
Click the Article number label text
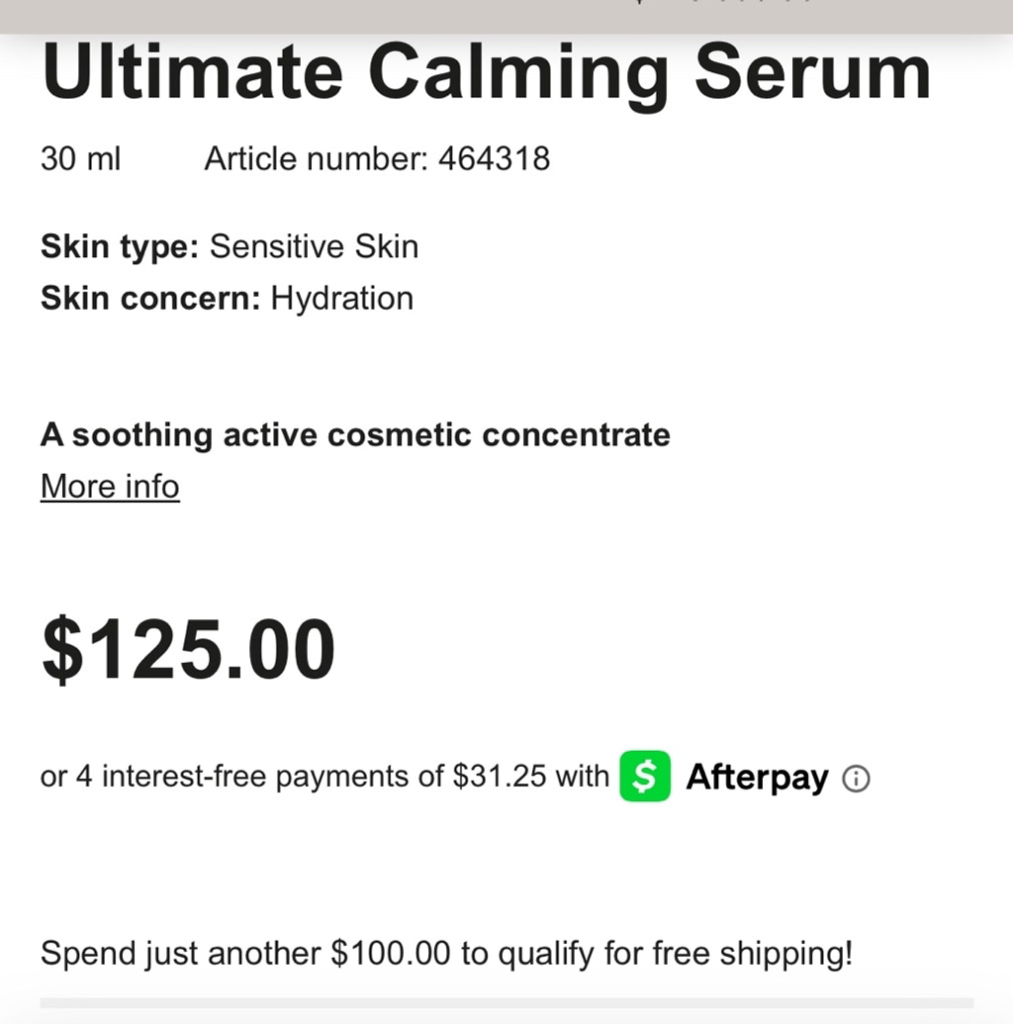tap(316, 158)
